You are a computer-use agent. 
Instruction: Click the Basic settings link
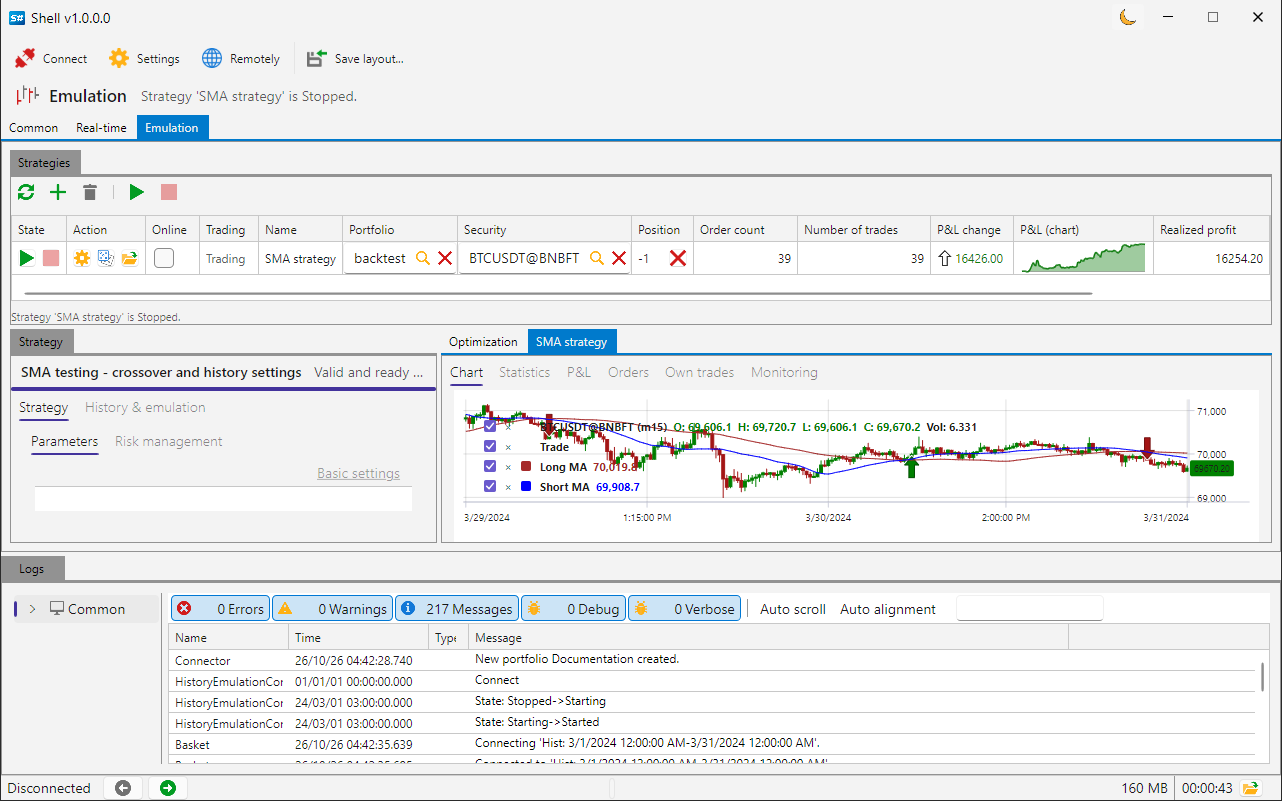358,474
